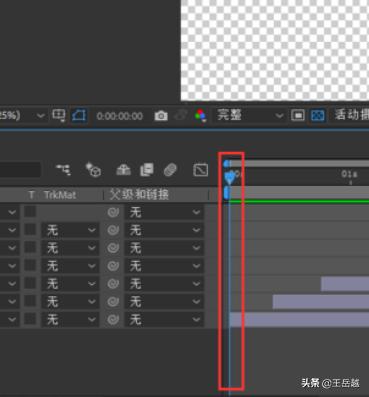Toggle preserve transparency box in third layer row
Image resolution: width=369 pixels, height=397 pixels.
(30, 248)
